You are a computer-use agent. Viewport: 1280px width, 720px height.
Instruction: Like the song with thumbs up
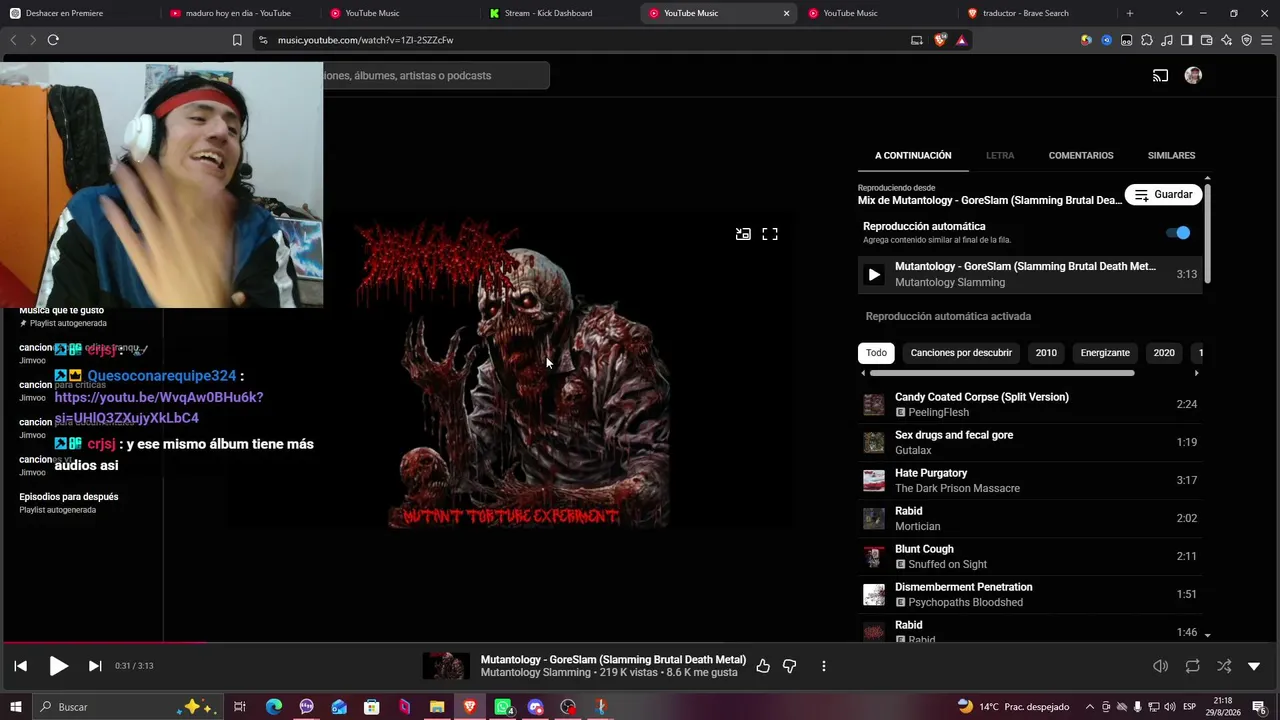click(763, 666)
